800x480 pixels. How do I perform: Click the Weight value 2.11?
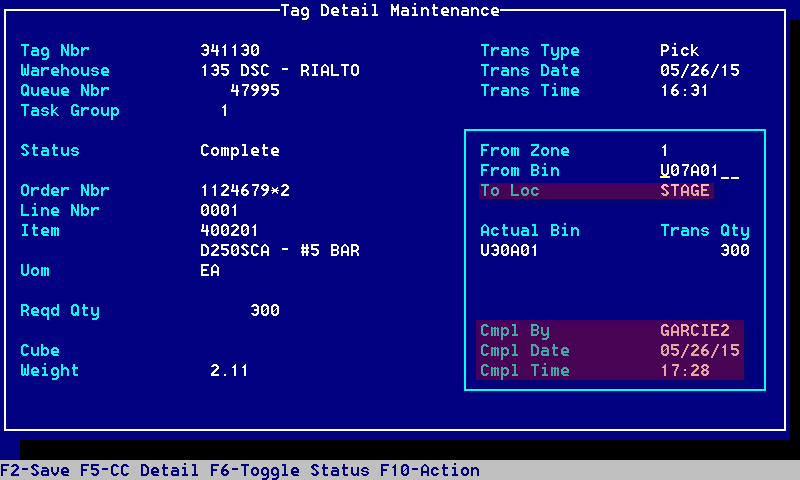click(x=230, y=371)
